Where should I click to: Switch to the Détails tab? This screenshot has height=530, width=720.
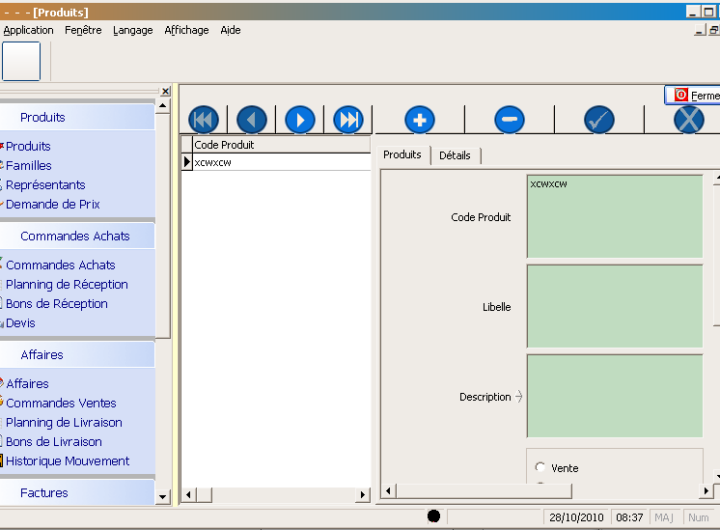tap(454, 155)
